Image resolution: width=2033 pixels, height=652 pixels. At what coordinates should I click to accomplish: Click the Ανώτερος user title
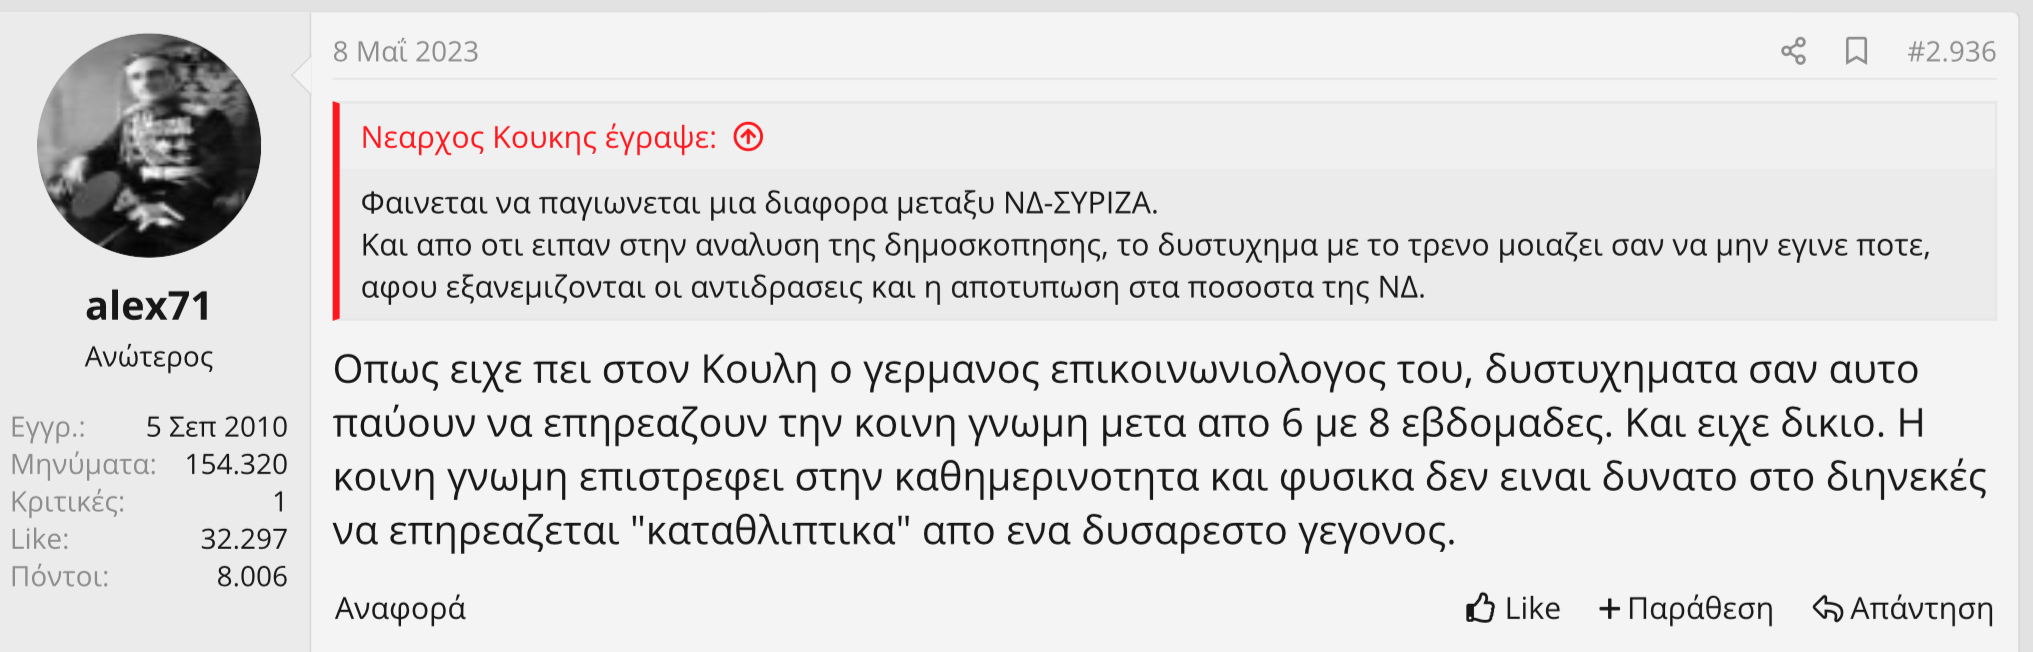[149, 357]
